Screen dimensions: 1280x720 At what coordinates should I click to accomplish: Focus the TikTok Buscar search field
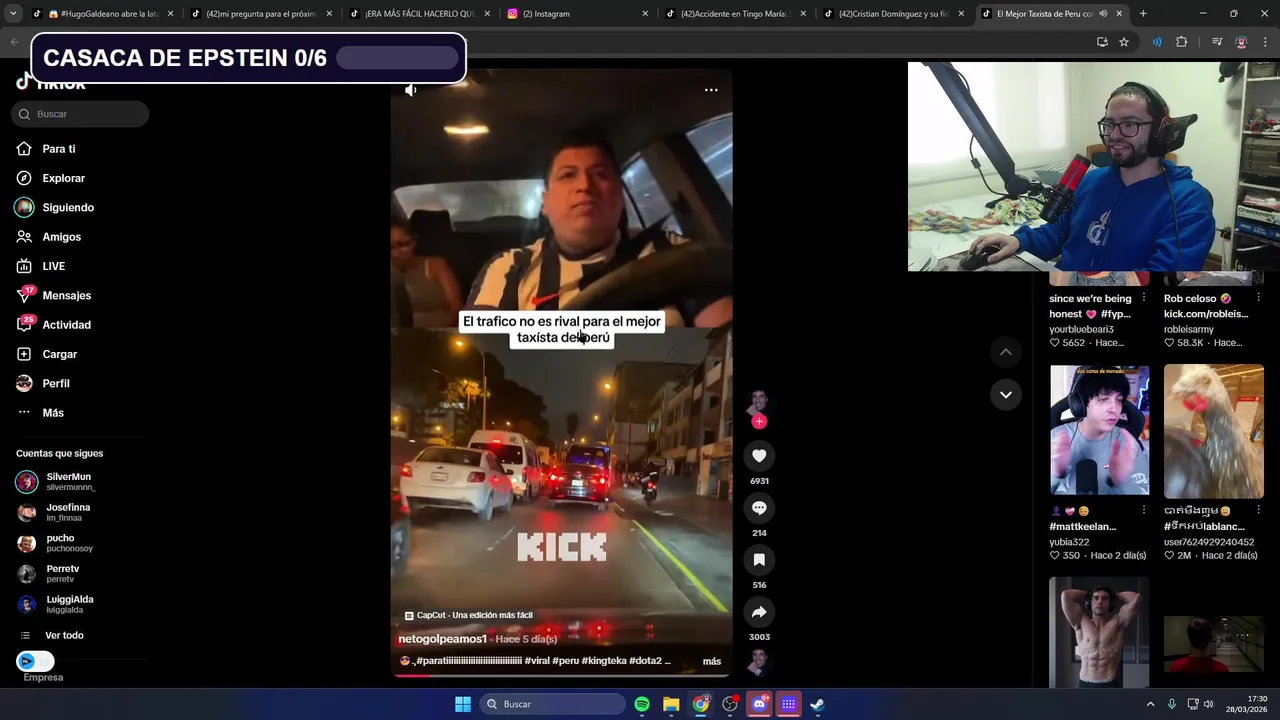(80, 114)
